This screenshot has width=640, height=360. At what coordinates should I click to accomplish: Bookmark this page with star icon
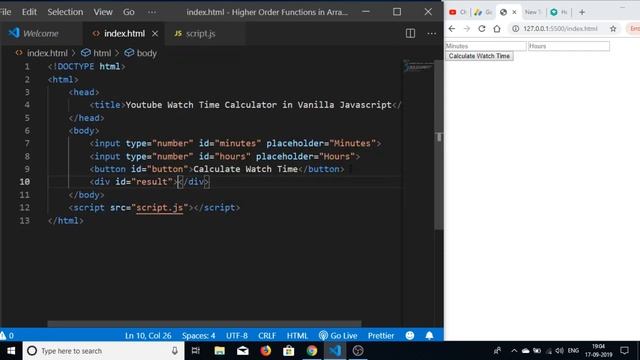pyautogui.click(x=613, y=29)
